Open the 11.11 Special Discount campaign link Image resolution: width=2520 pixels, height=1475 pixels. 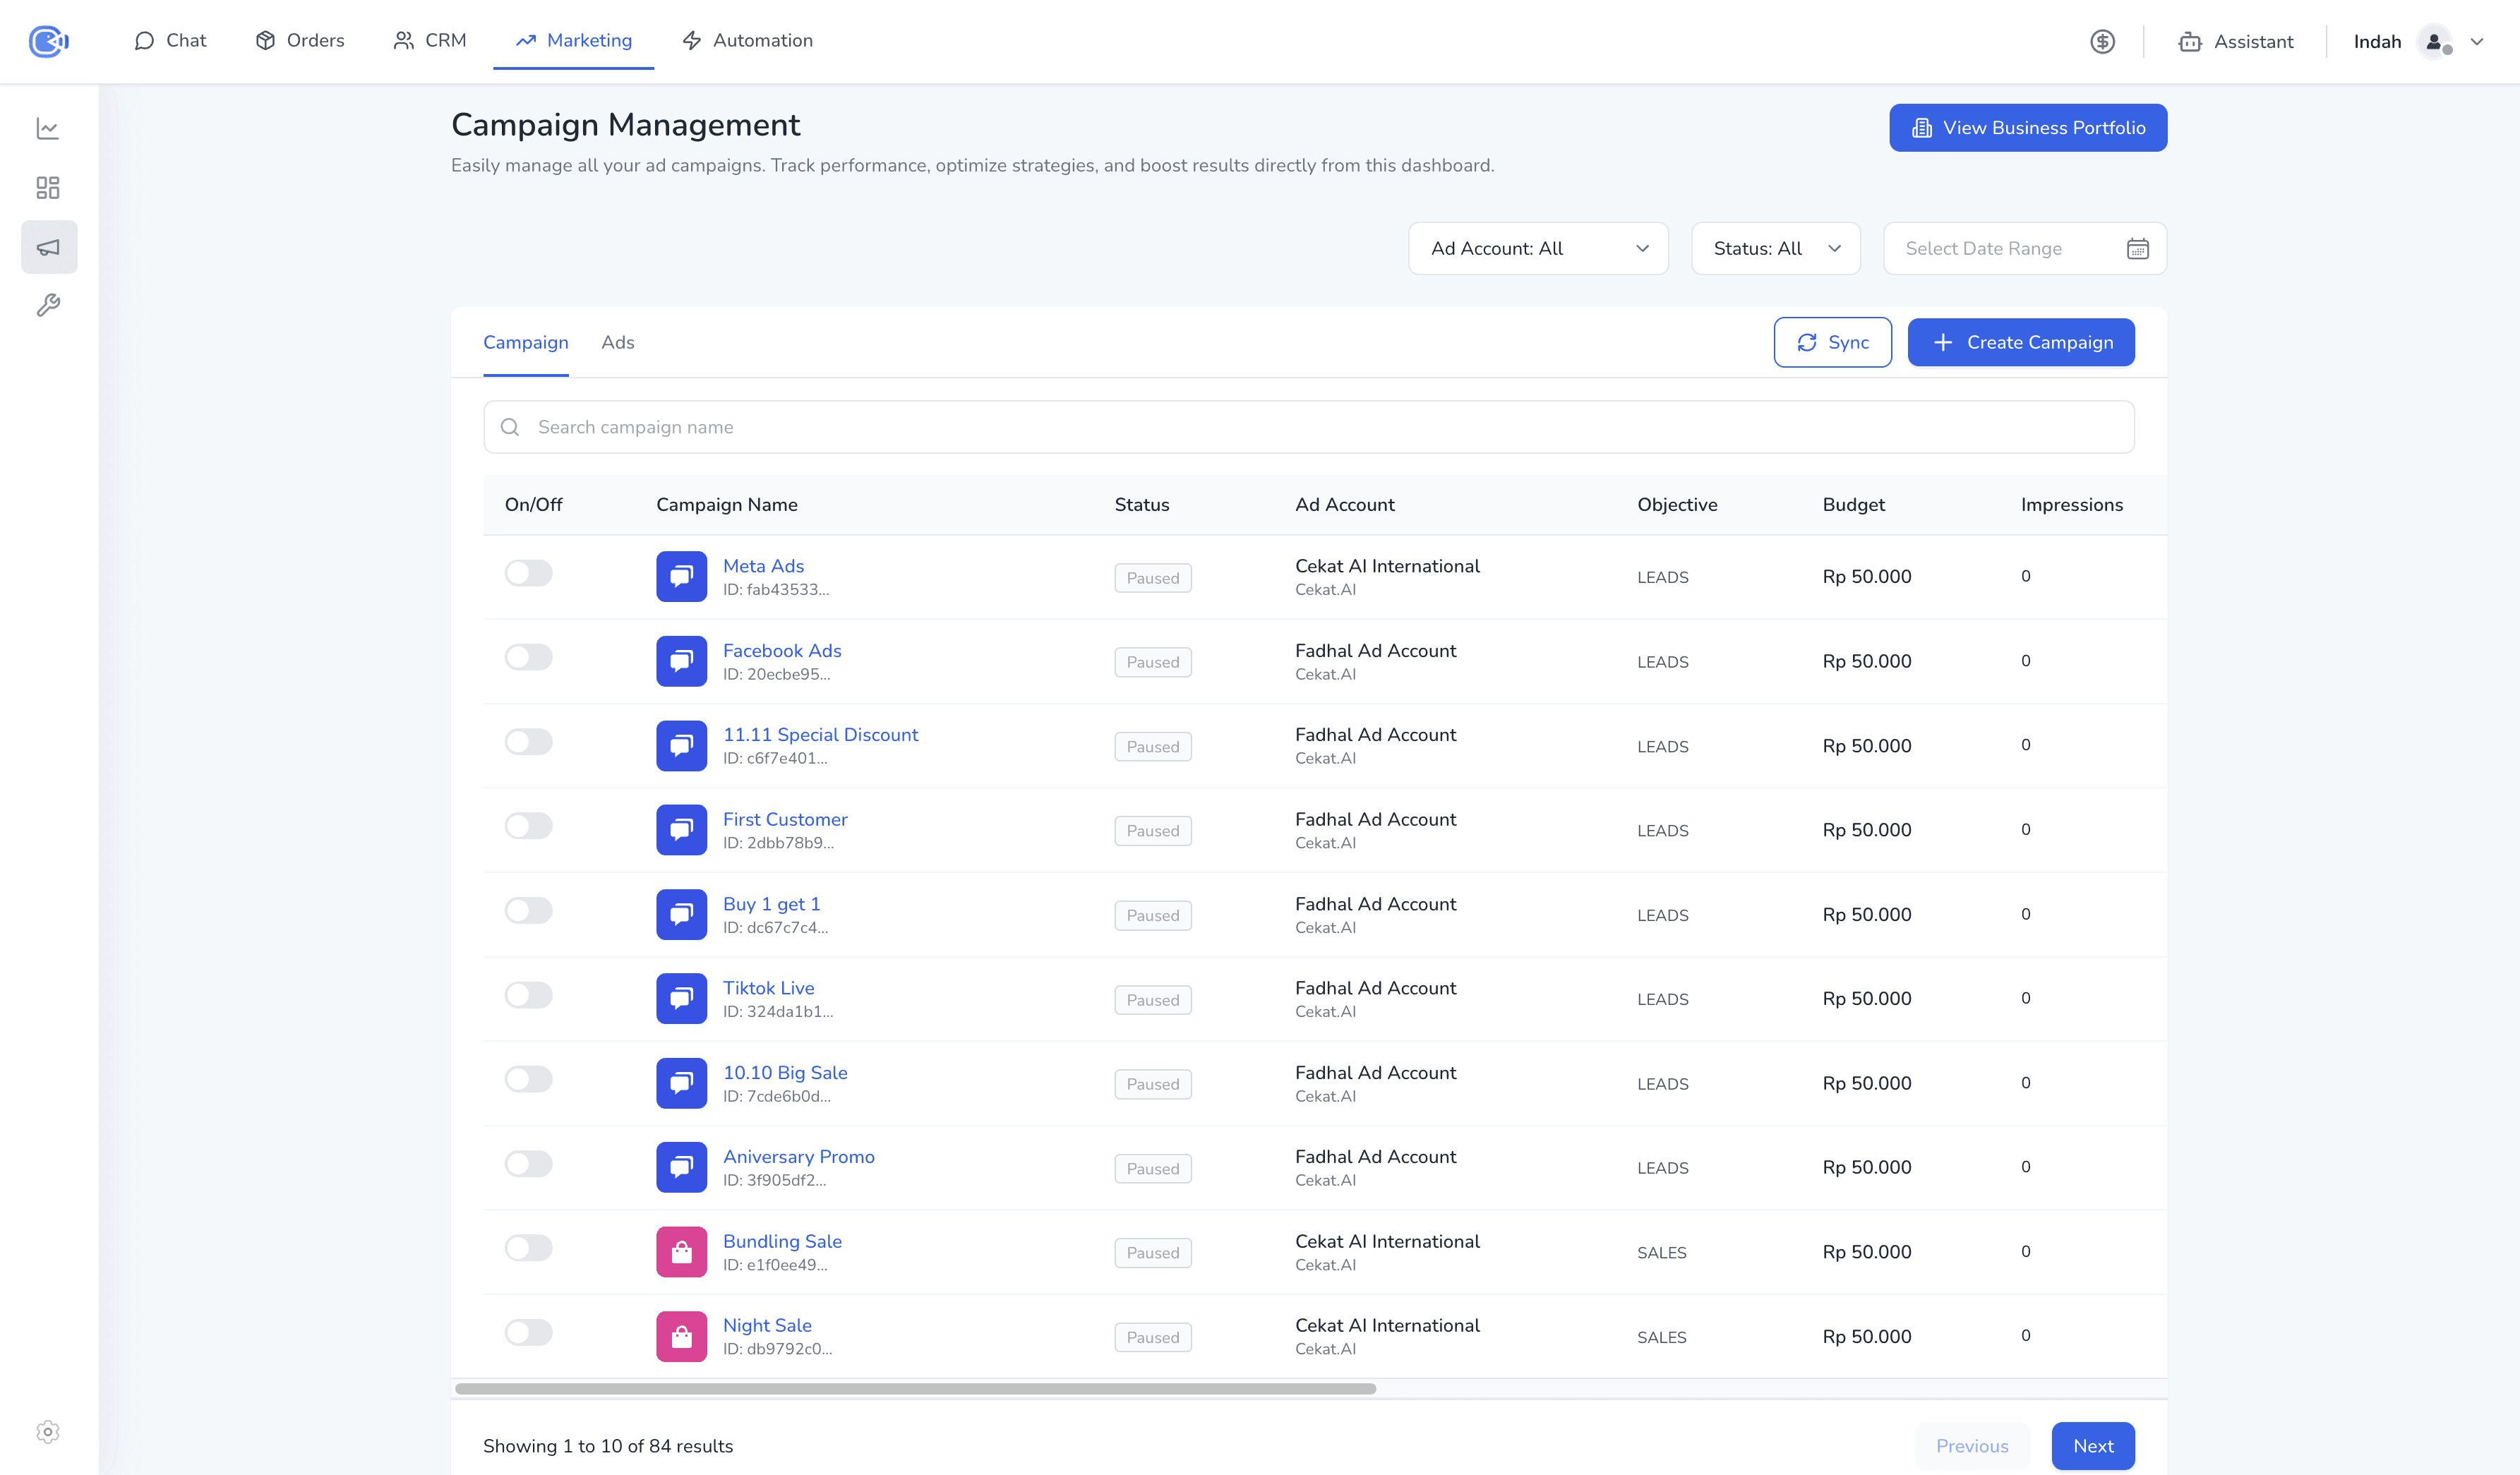coord(820,735)
